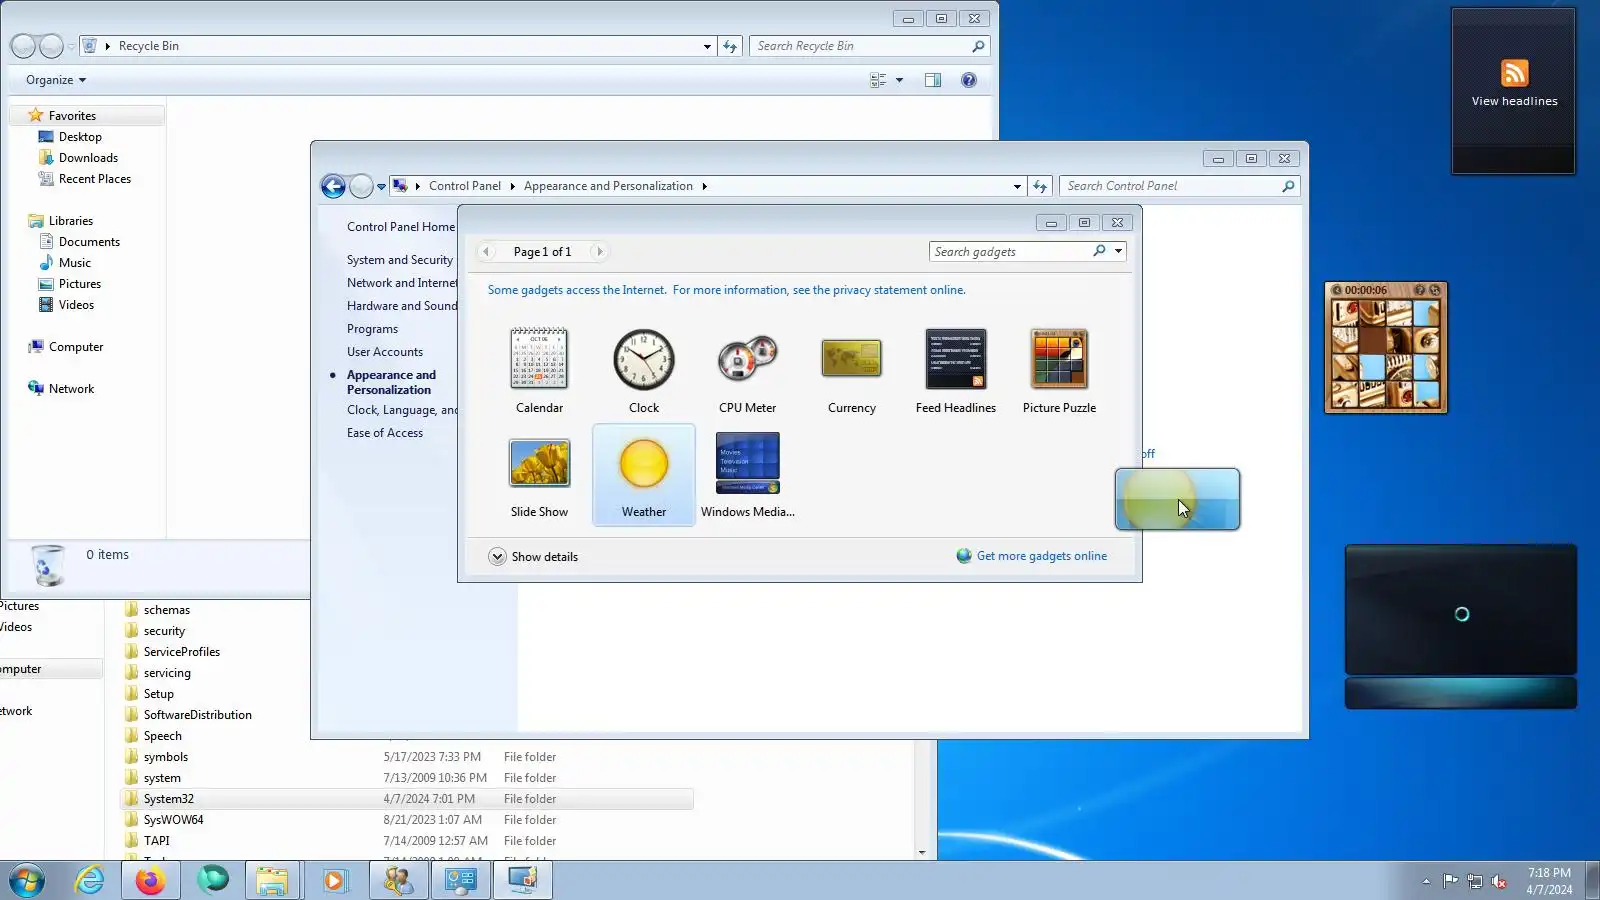Viewport: 1600px width, 900px height.
Task: Go to Ease of Access category
Action: [385, 433]
